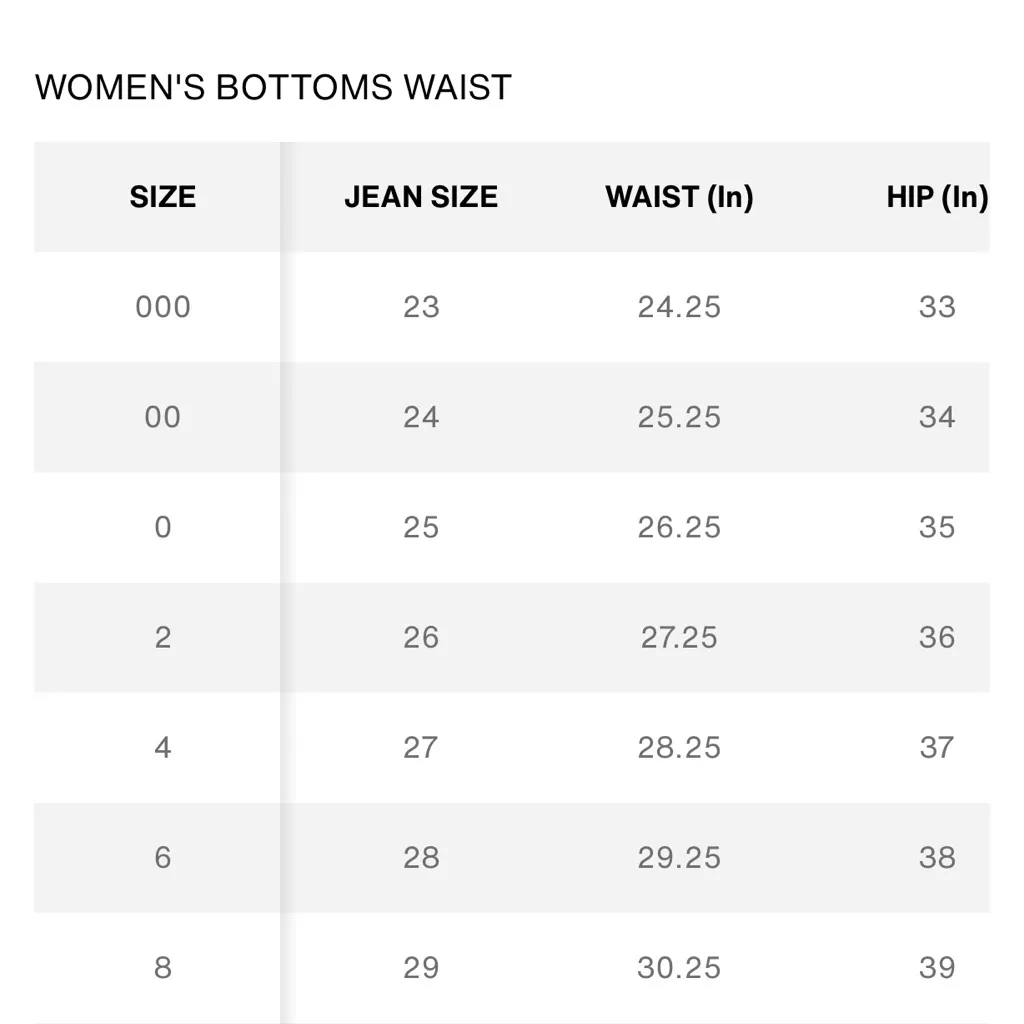The width and height of the screenshot is (1024, 1024).
Task: Click jean size 25 cell
Action: [421, 527]
